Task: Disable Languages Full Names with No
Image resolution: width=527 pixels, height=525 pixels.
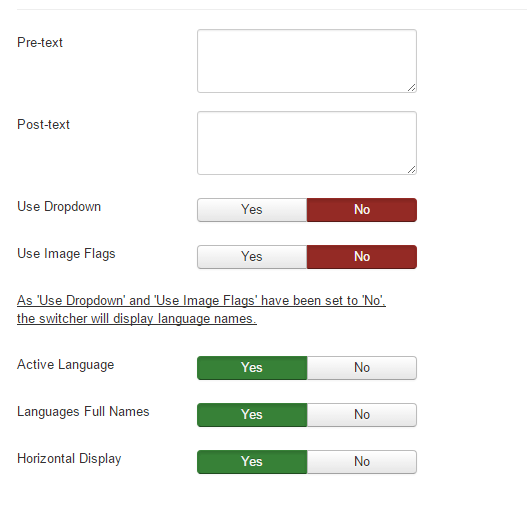Action: pyautogui.click(x=362, y=415)
